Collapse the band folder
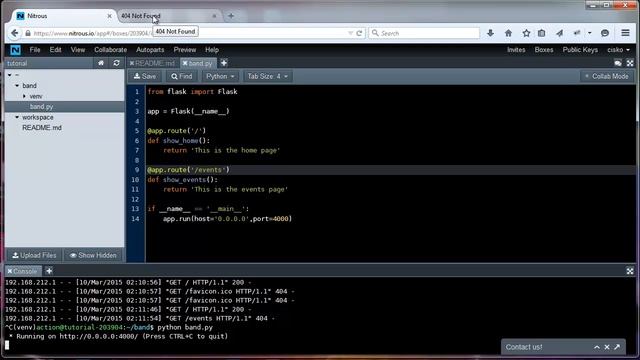640x360 pixels. (x=17, y=86)
